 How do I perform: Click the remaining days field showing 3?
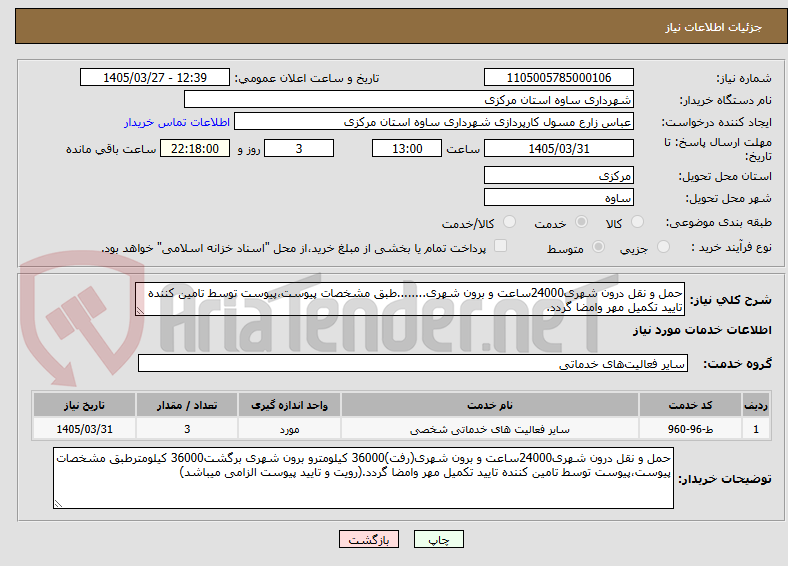(x=299, y=148)
